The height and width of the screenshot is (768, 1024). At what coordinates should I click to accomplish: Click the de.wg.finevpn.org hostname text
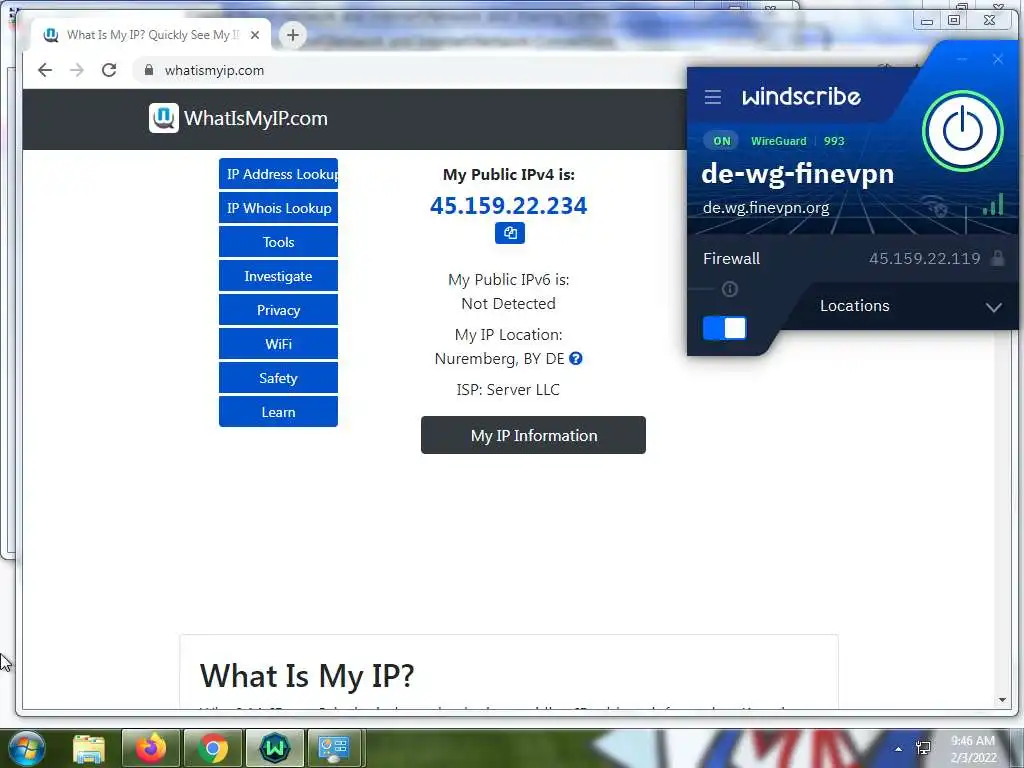pyautogui.click(x=766, y=208)
